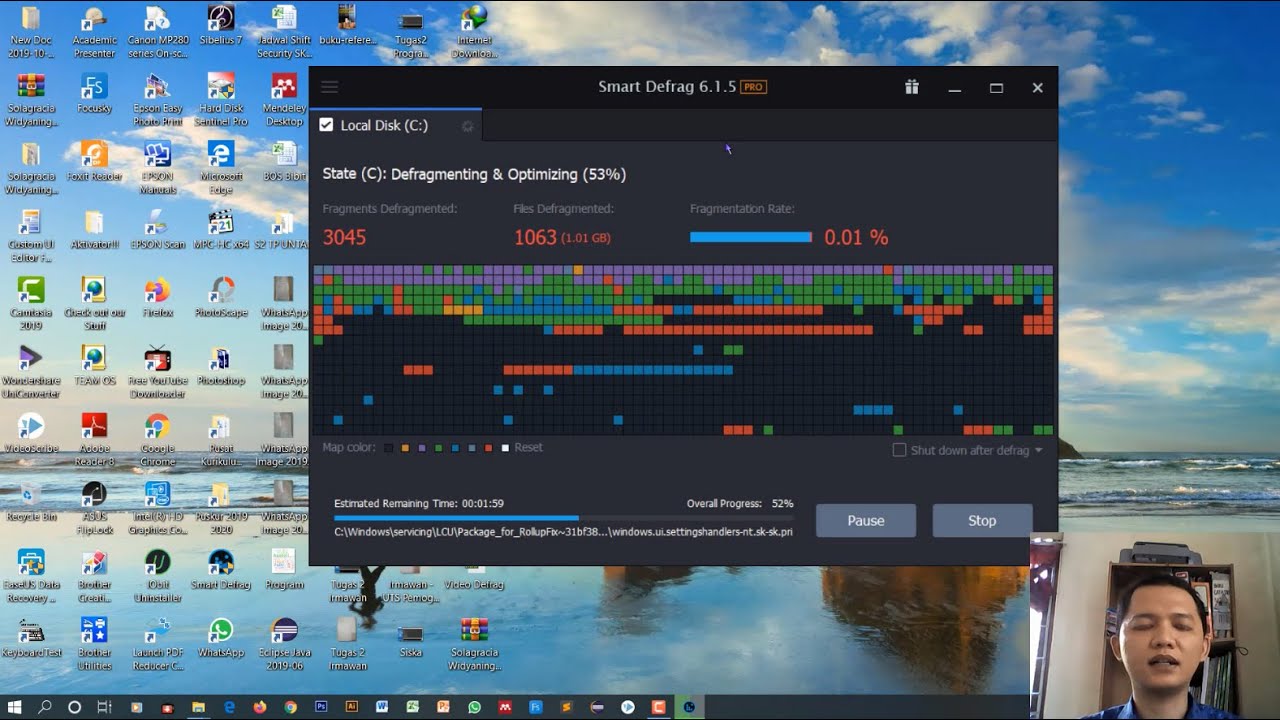The image size is (1280, 720).
Task: Reset the map colors
Action: pos(528,447)
